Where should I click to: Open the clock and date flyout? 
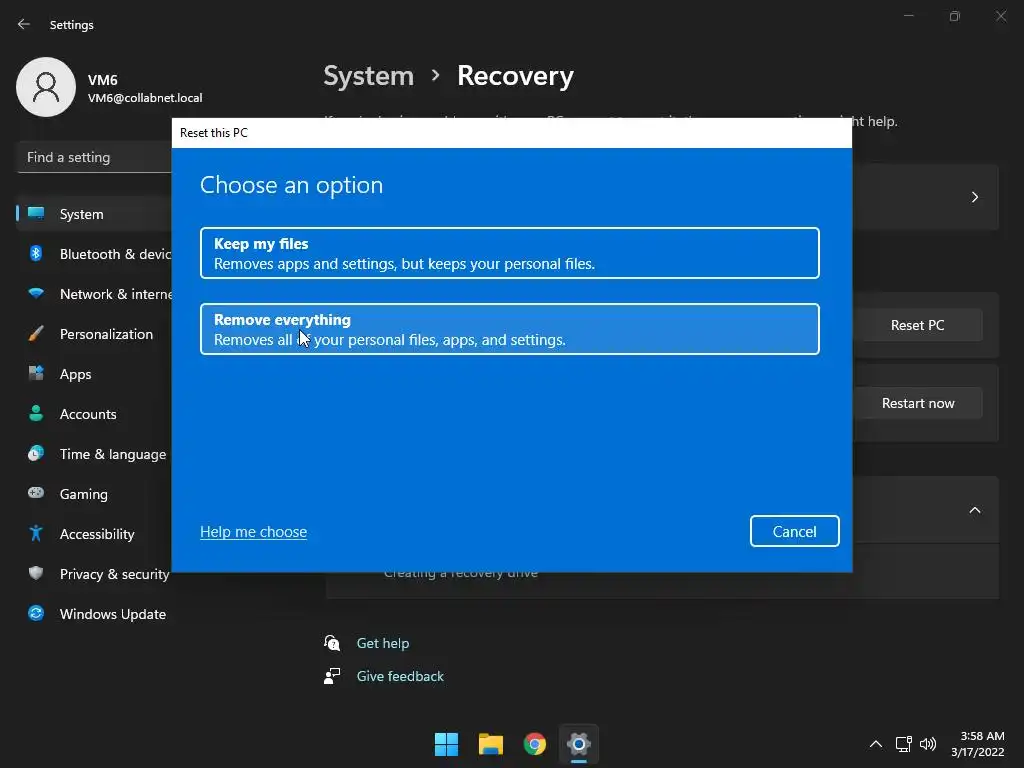[978, 744]
